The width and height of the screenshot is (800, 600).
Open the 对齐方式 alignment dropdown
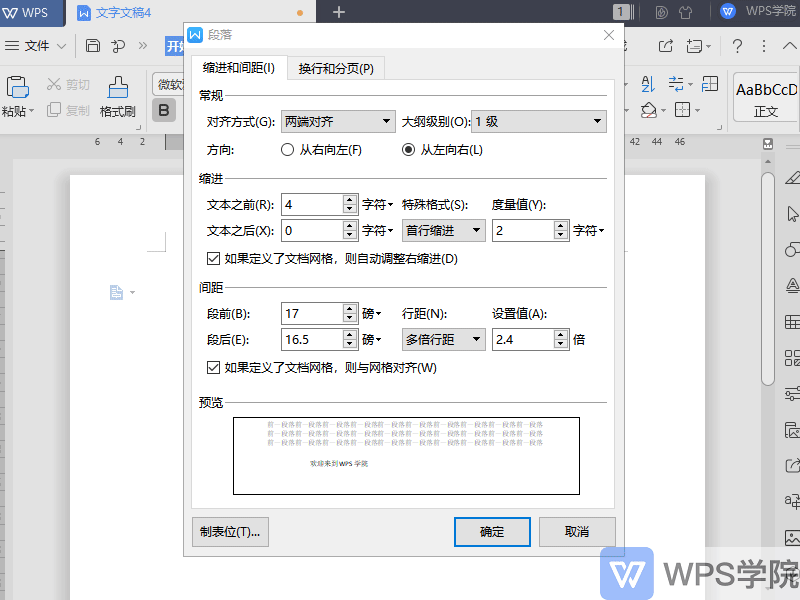tap(338, 122)
